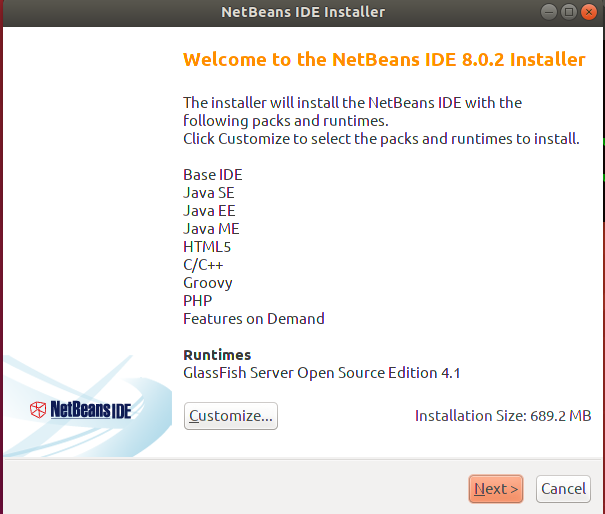Viewport: 605px width, 514px height.
Task: Click the Java SE pack label
Action: pyautogui.click(x=209, y=193)
